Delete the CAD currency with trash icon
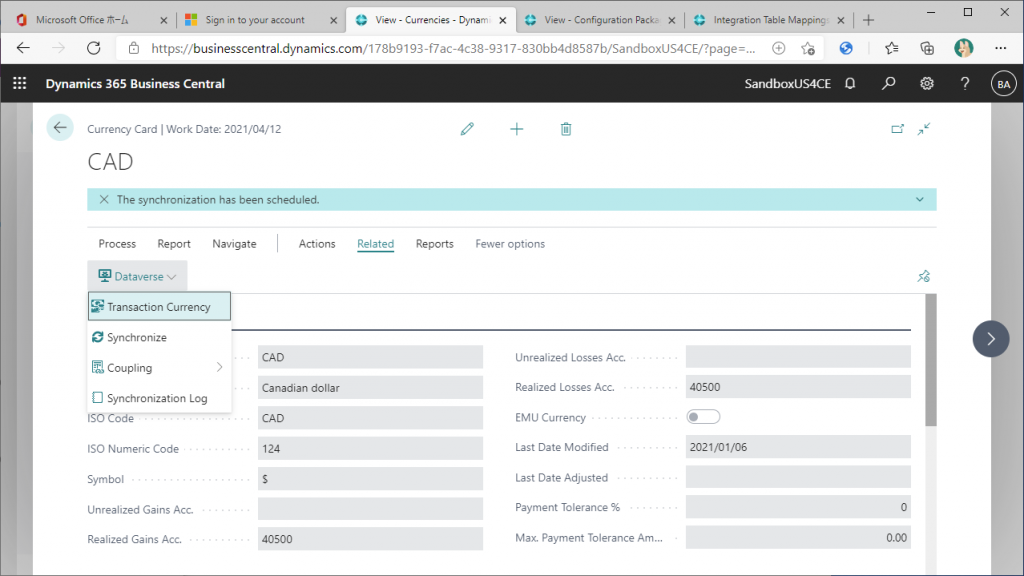 click(566, 129)
